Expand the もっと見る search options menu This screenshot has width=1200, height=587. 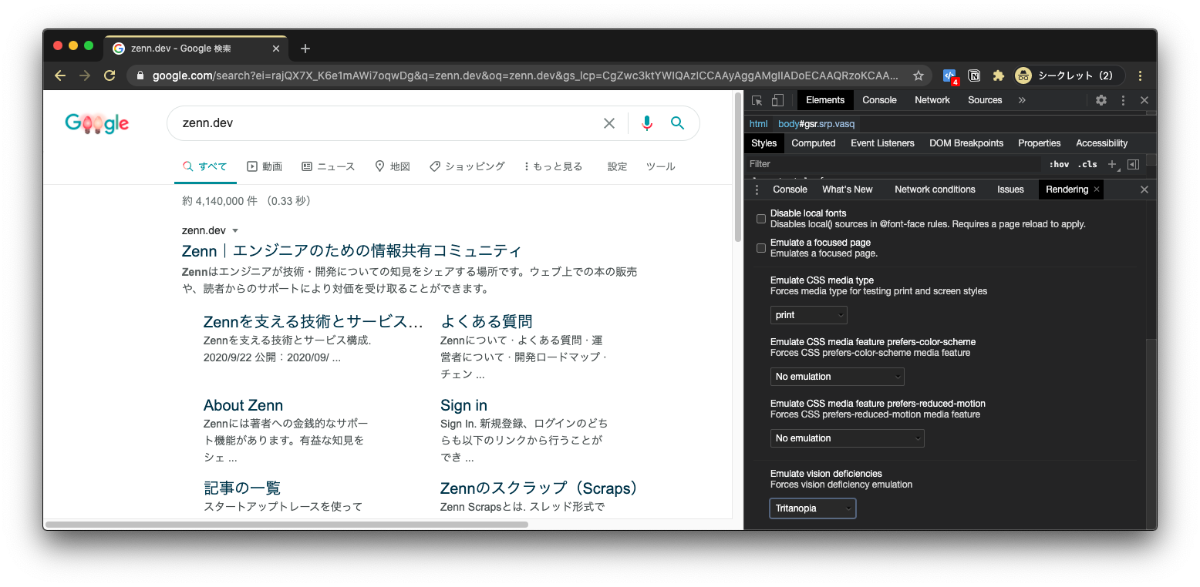553,166
